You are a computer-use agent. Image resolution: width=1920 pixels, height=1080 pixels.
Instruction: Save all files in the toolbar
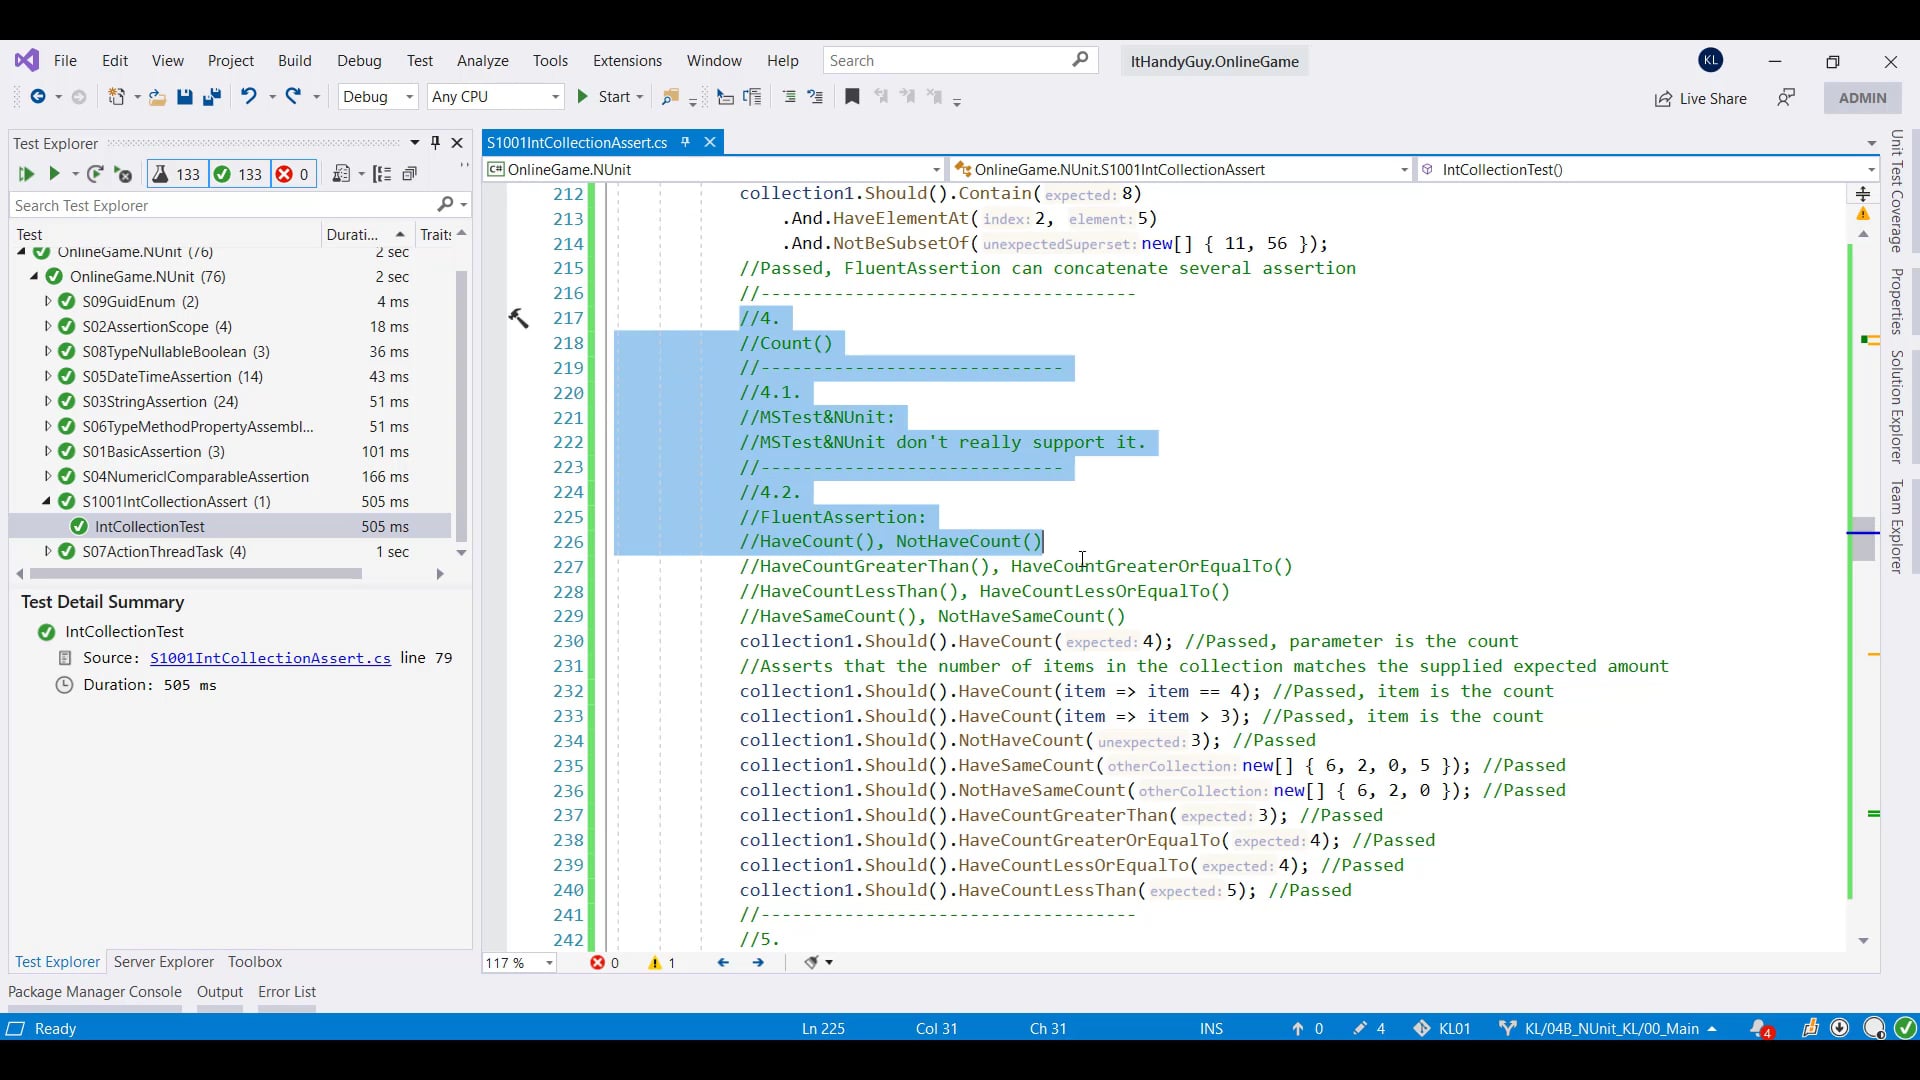pyautogui.click(x=211, y=97)
